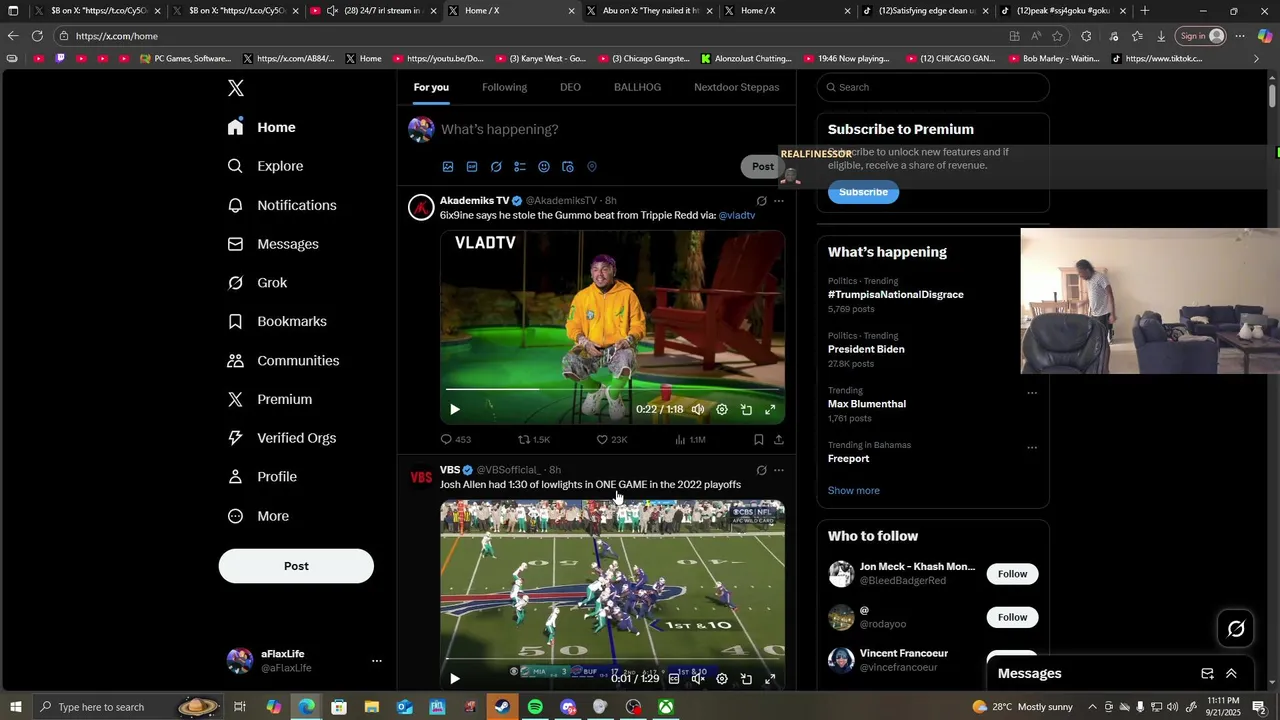The width and height of the screenshot is (1280, 720).
Task: Switch to DEO tab
Action: point(570,87)
